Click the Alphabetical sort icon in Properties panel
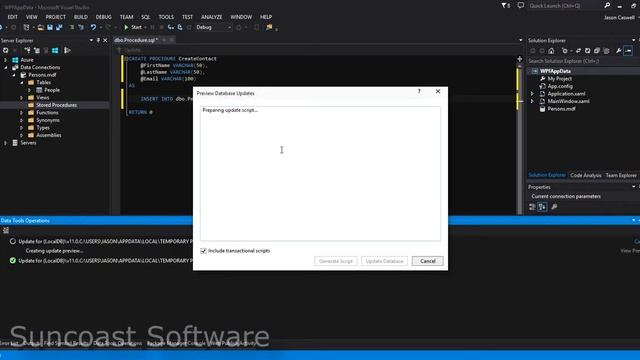Image resolution: width=640 pixels, height=360 pixels. click(x=542, y=207)
